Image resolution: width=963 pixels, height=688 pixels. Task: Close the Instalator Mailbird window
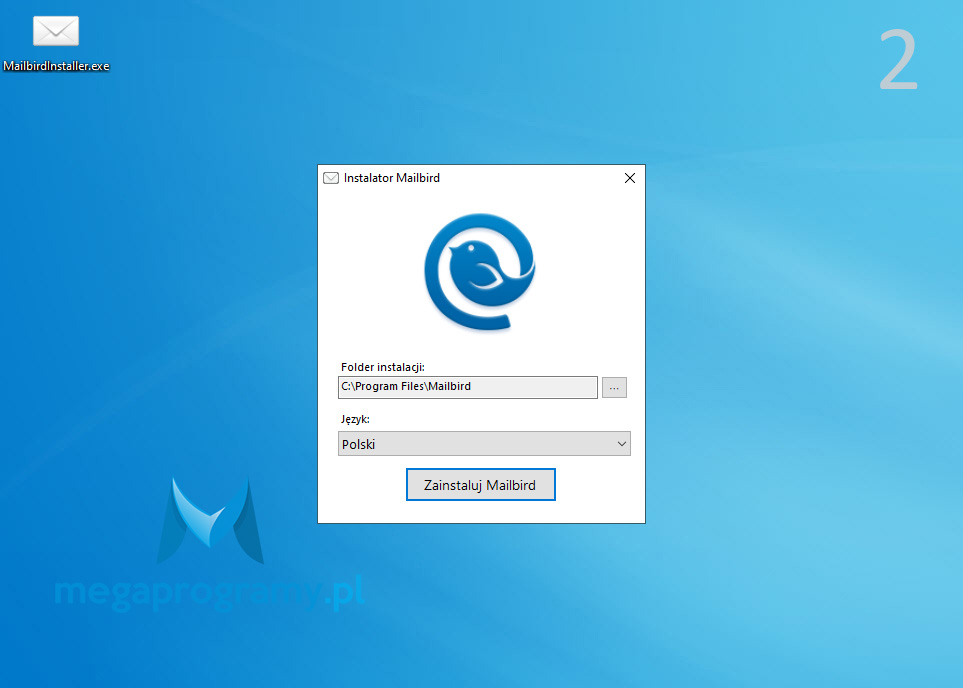pos(629,178)
